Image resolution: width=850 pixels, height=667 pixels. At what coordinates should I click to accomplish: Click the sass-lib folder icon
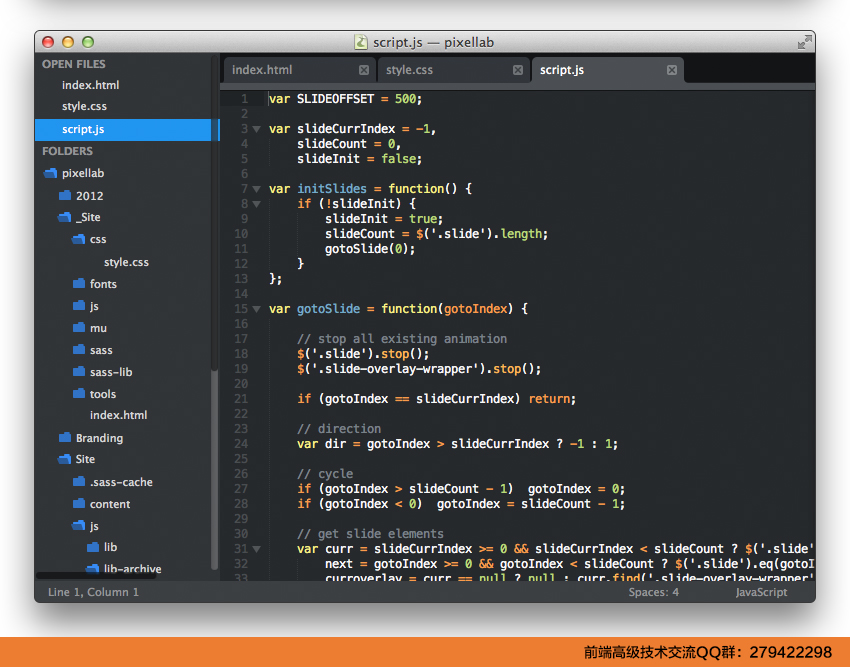[x=79, y=371]
